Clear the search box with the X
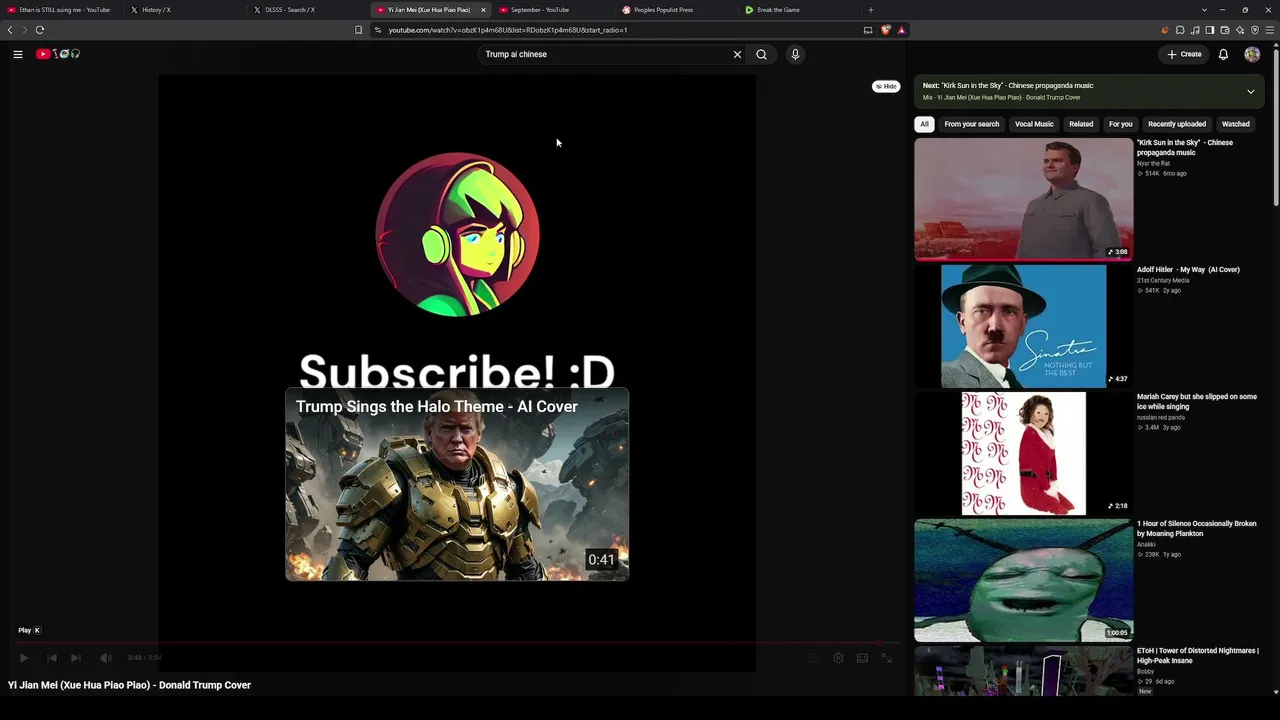 [x=738, y=54]
